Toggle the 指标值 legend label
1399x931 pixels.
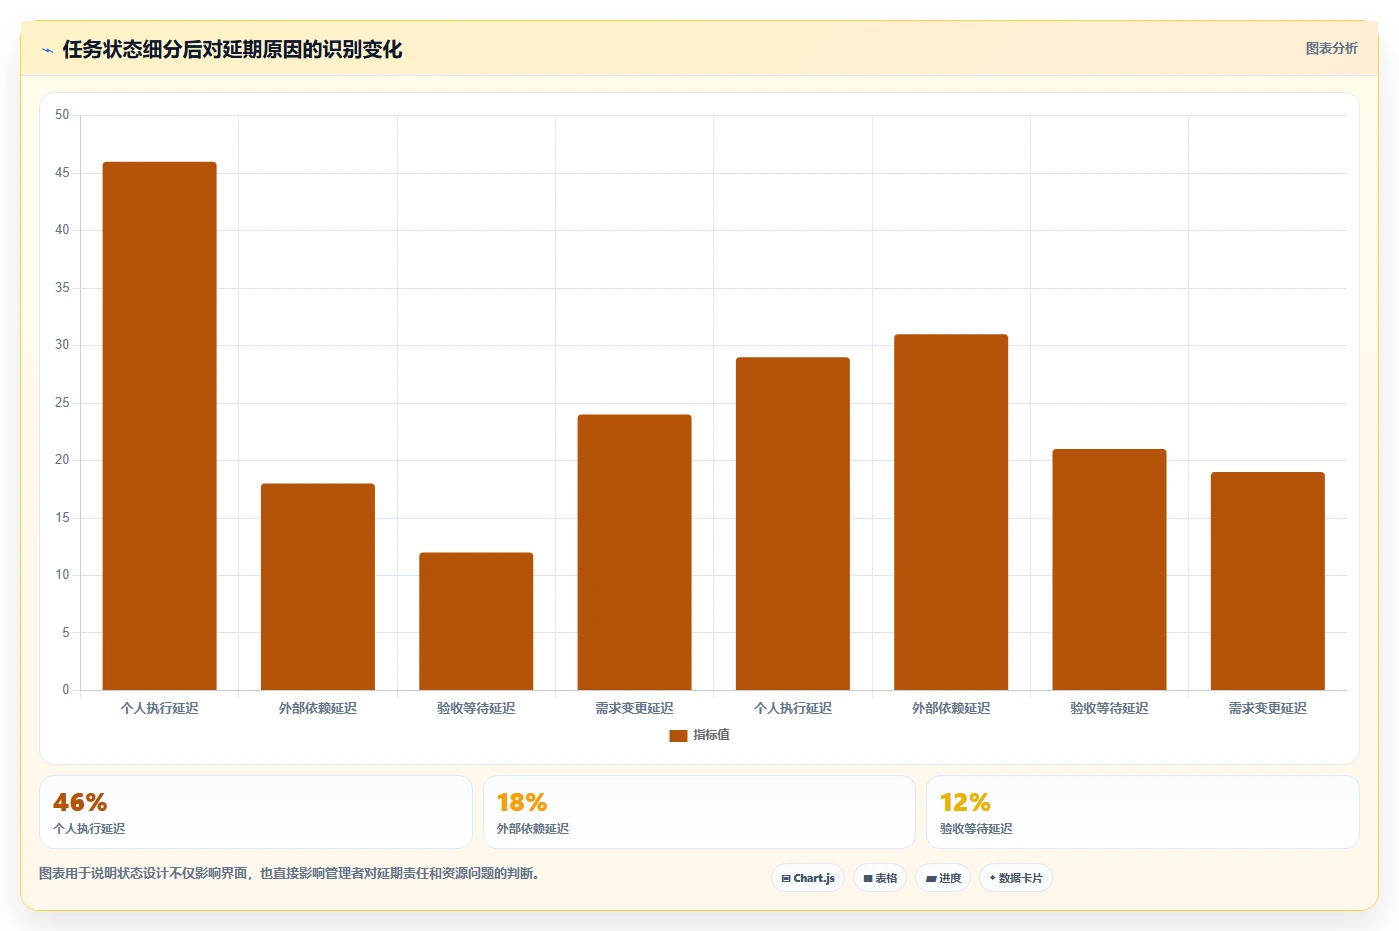pyautogui.click(x=711, y=735)
